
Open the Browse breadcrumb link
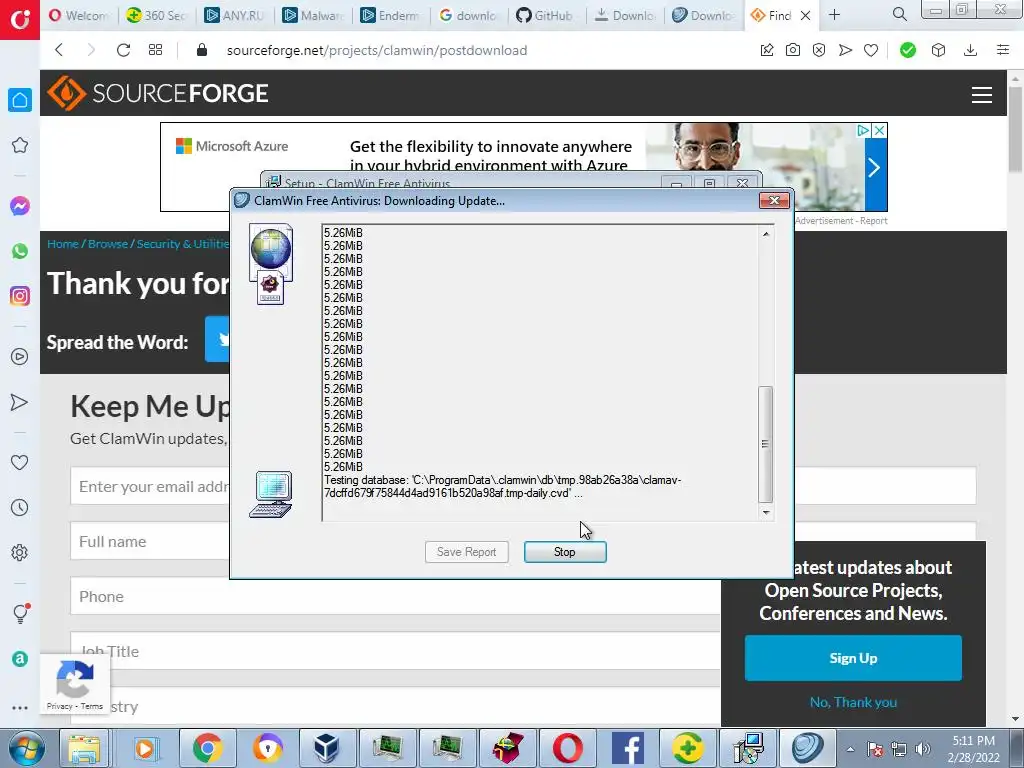(108, 244)
